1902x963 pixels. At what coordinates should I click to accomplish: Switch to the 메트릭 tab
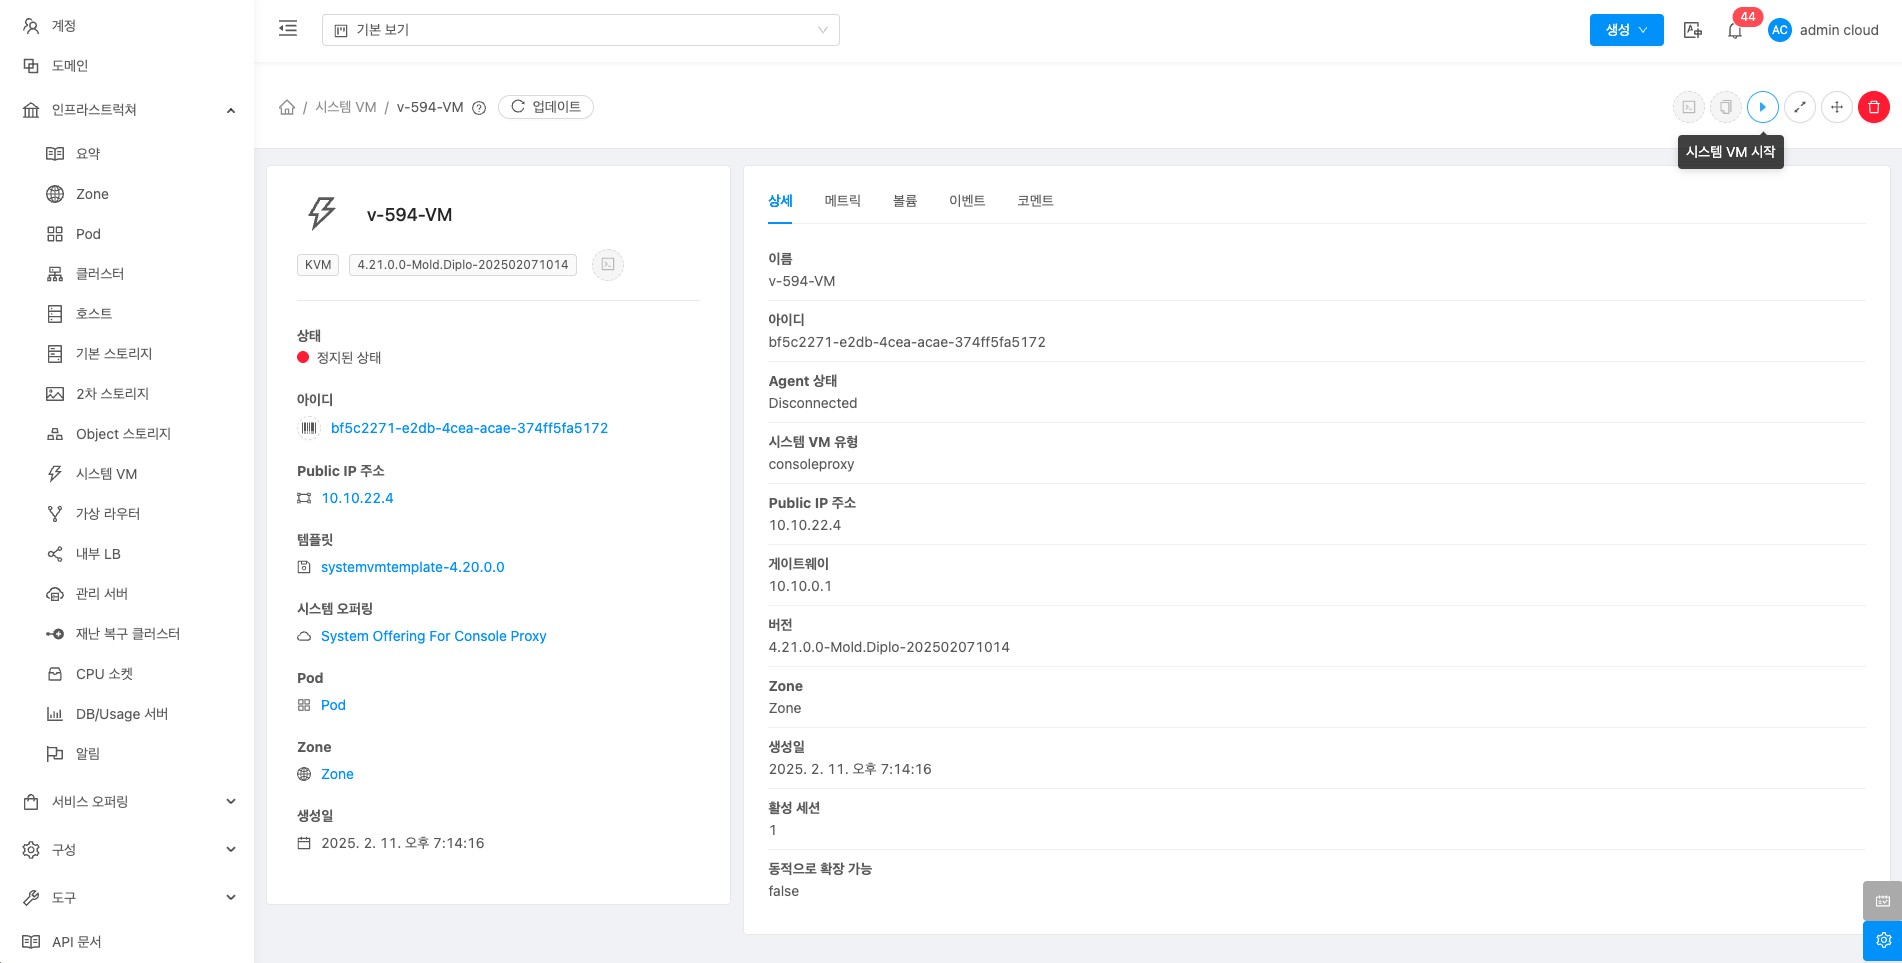(842, 201)
